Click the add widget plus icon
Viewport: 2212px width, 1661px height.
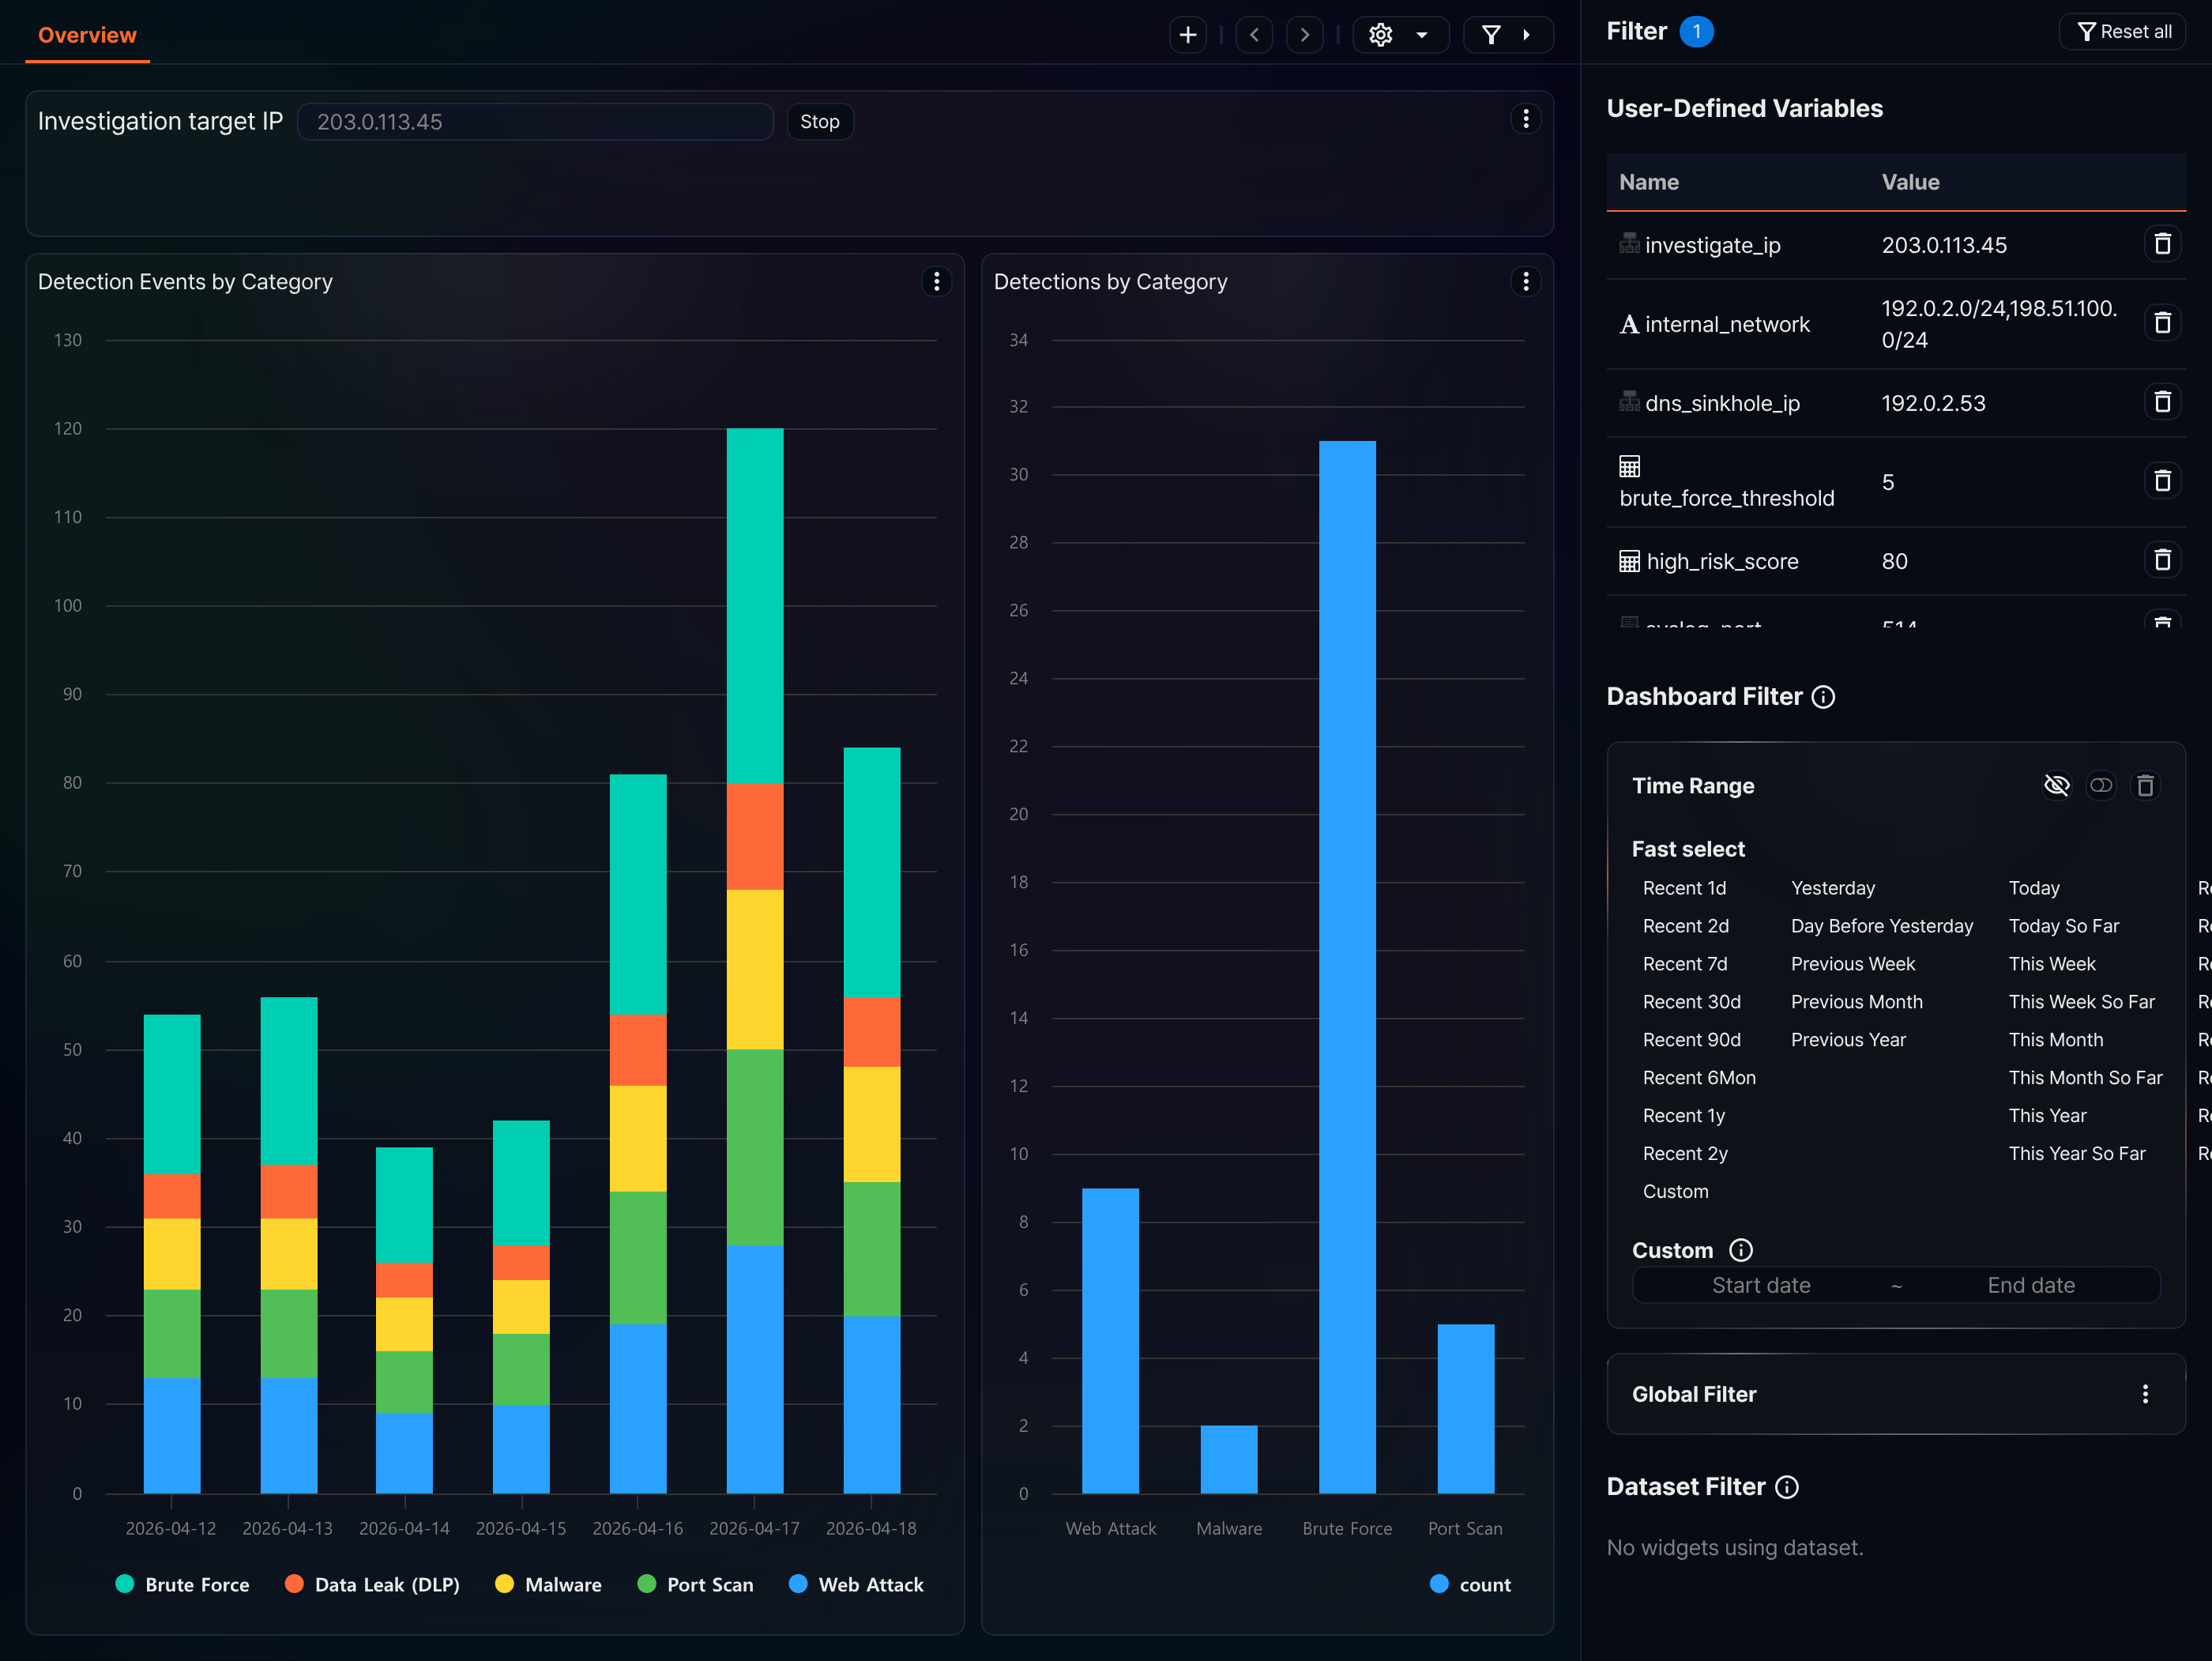tap(1187, 35)
